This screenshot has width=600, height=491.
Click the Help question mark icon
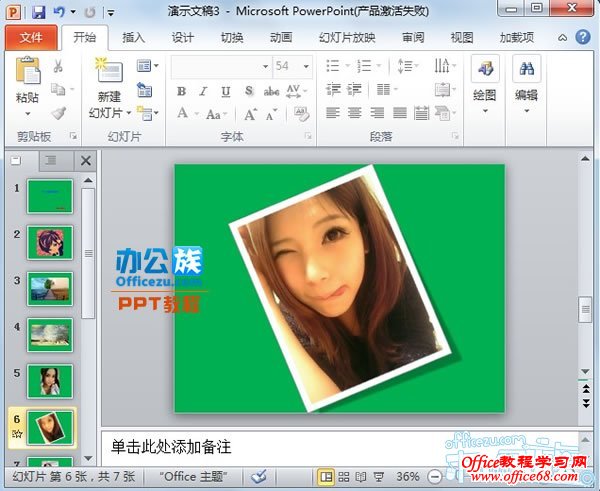[582, 38]
